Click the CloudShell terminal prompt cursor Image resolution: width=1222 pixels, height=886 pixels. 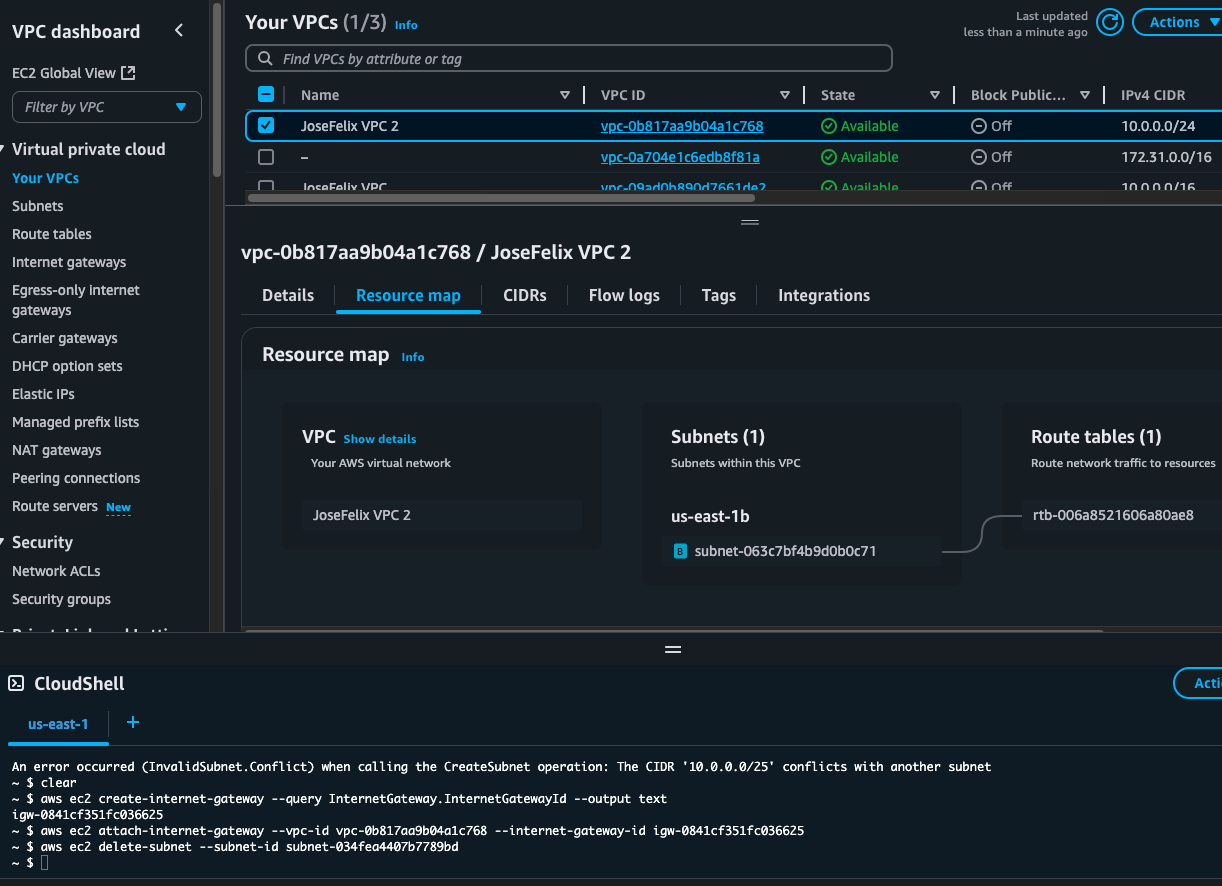[x=44, y=862]
